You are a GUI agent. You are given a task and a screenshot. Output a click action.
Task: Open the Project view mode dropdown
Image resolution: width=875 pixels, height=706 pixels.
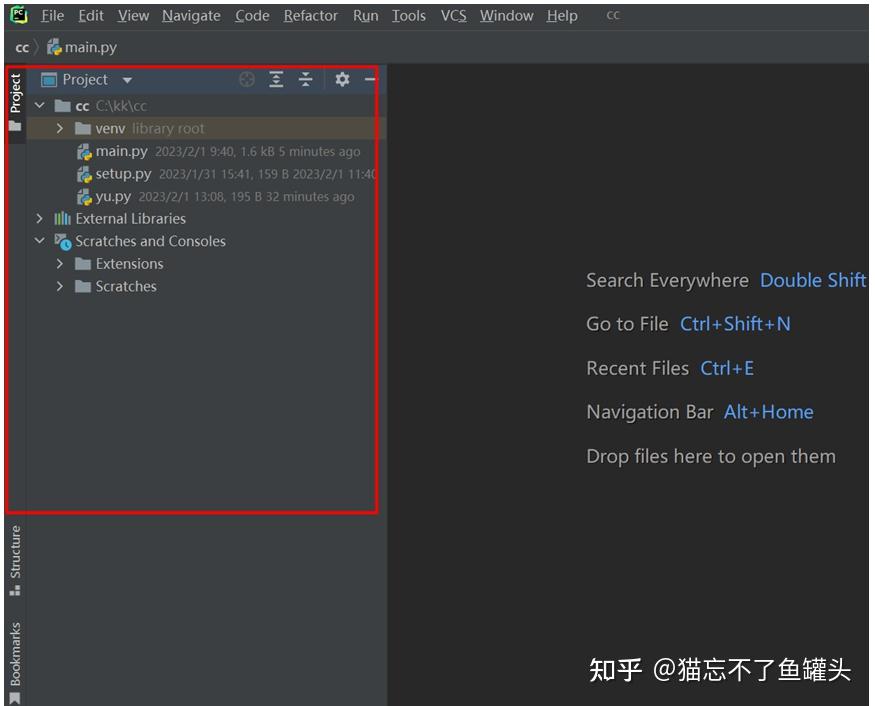pyautogui.click(x=126, y=79)
